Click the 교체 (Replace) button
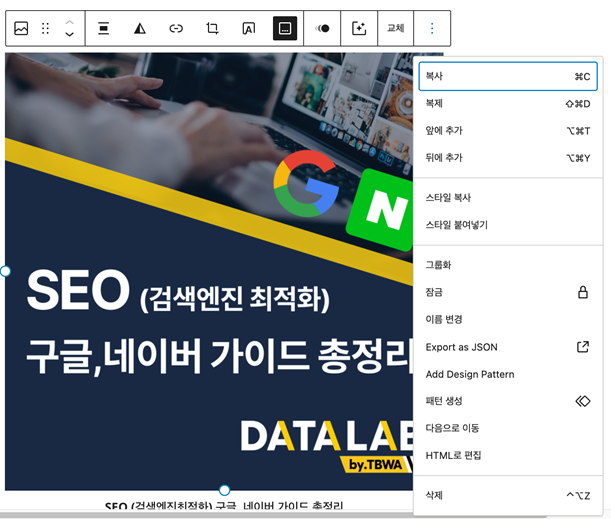The image size is (611, 519). coord(395,29)
